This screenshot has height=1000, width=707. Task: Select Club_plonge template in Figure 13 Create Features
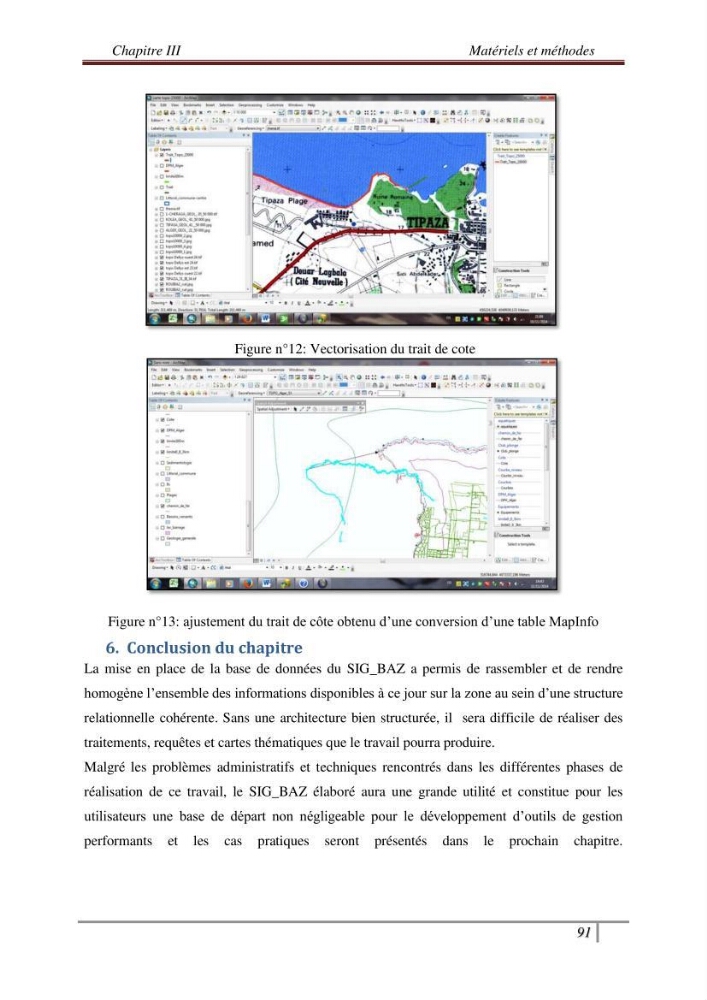[x=509, y=451]
